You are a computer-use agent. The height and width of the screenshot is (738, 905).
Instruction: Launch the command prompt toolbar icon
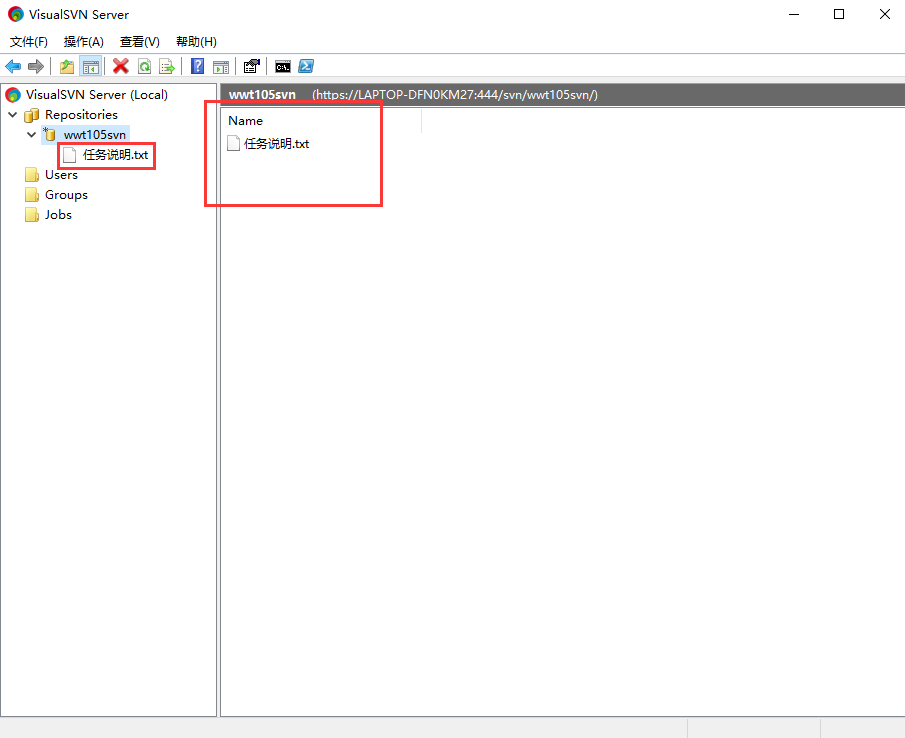coord(283,67)
